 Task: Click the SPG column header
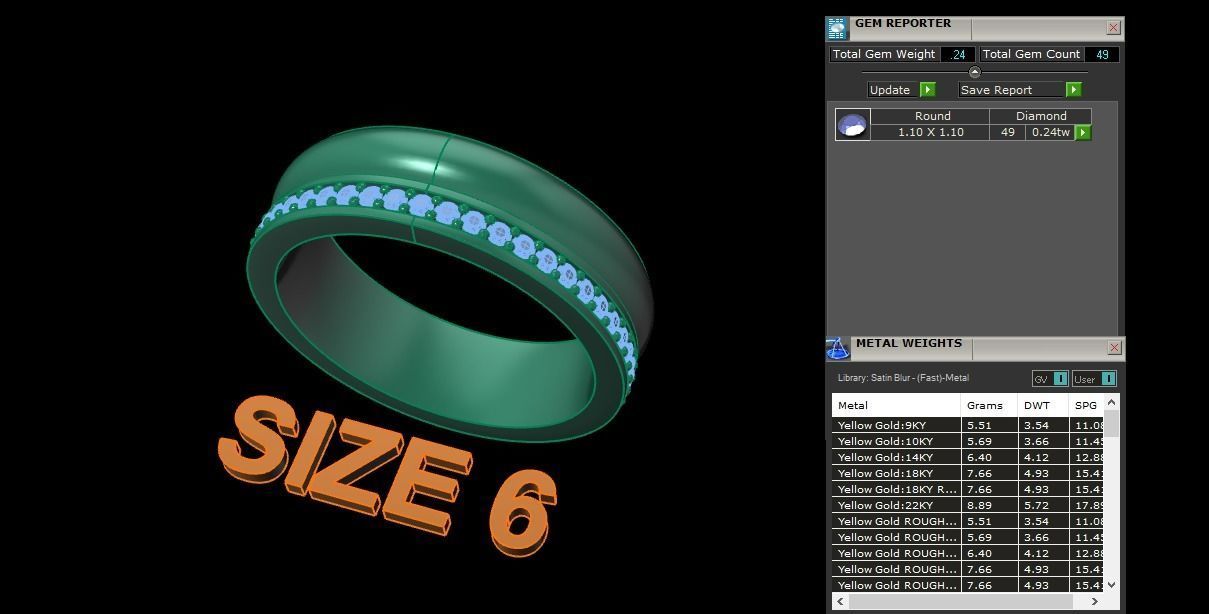point(1086,405)
